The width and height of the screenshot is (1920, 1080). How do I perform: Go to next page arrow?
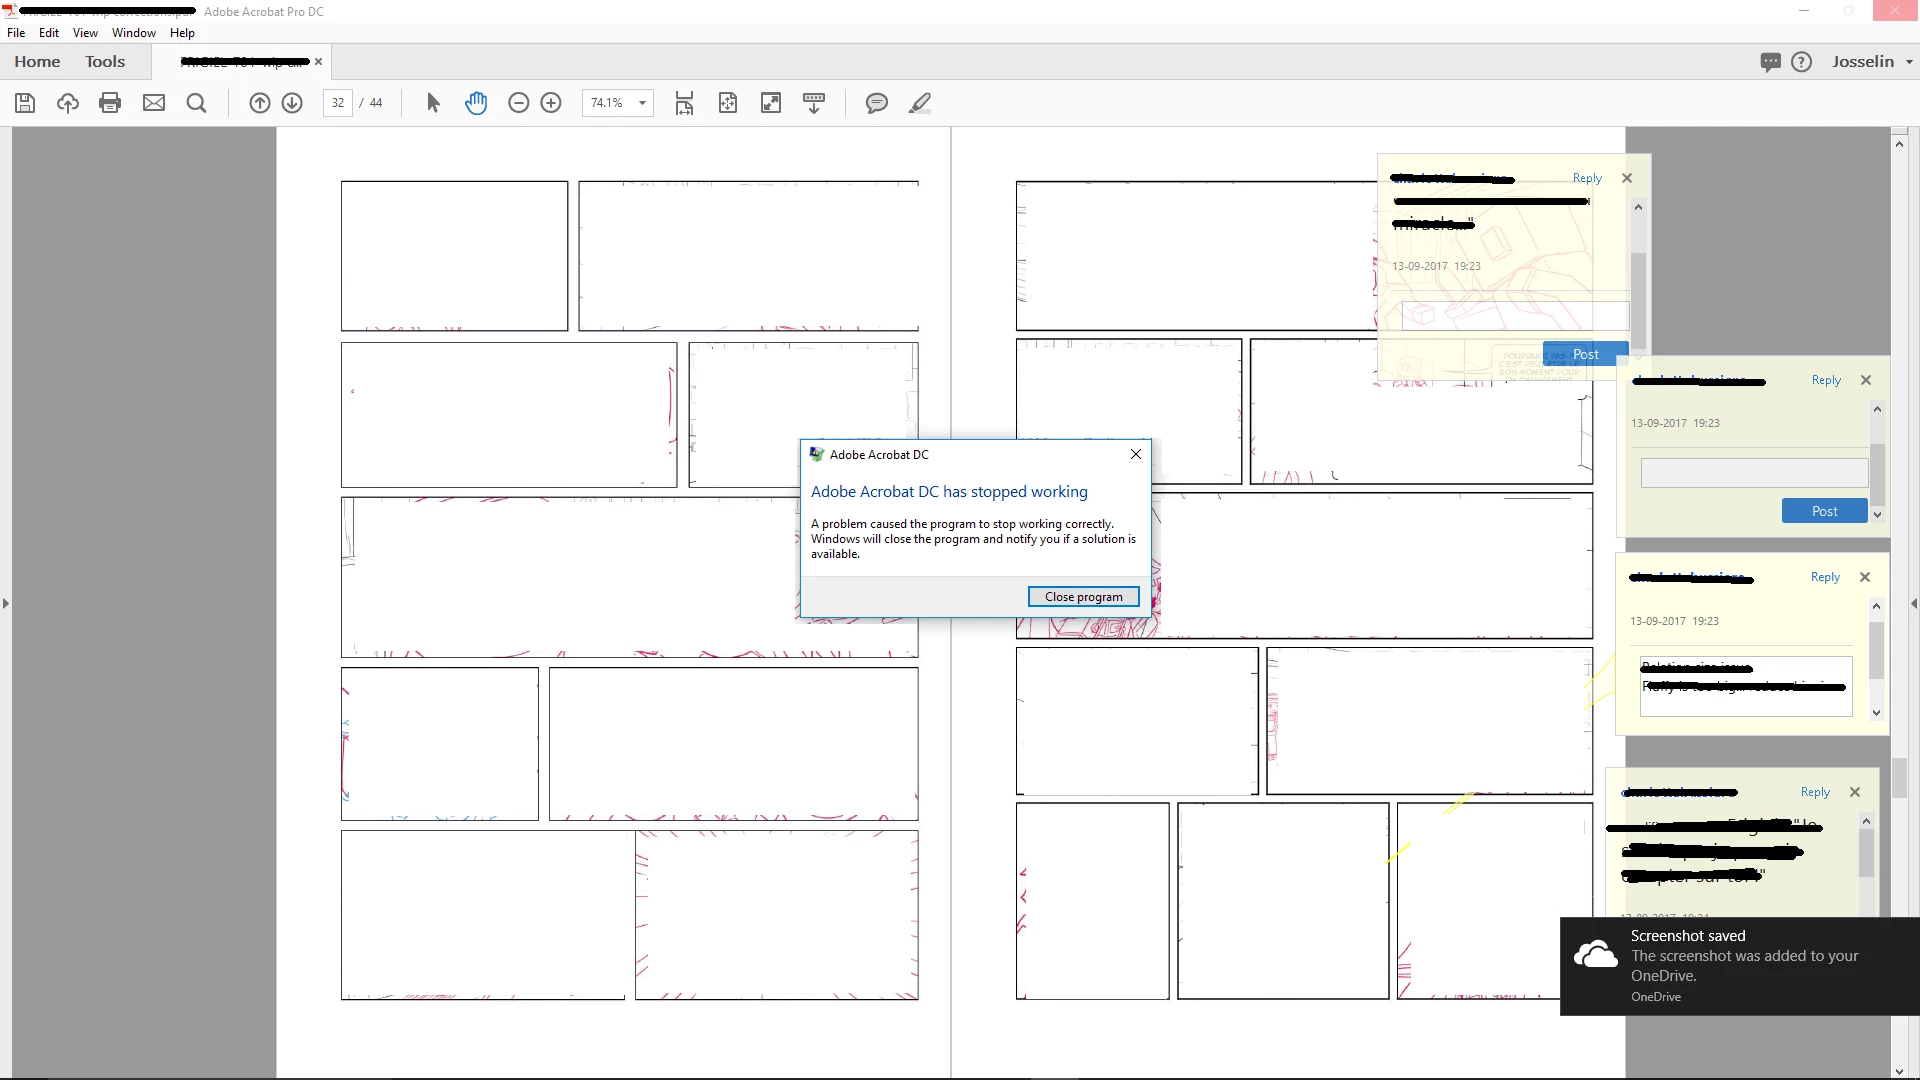coord(292,103)
